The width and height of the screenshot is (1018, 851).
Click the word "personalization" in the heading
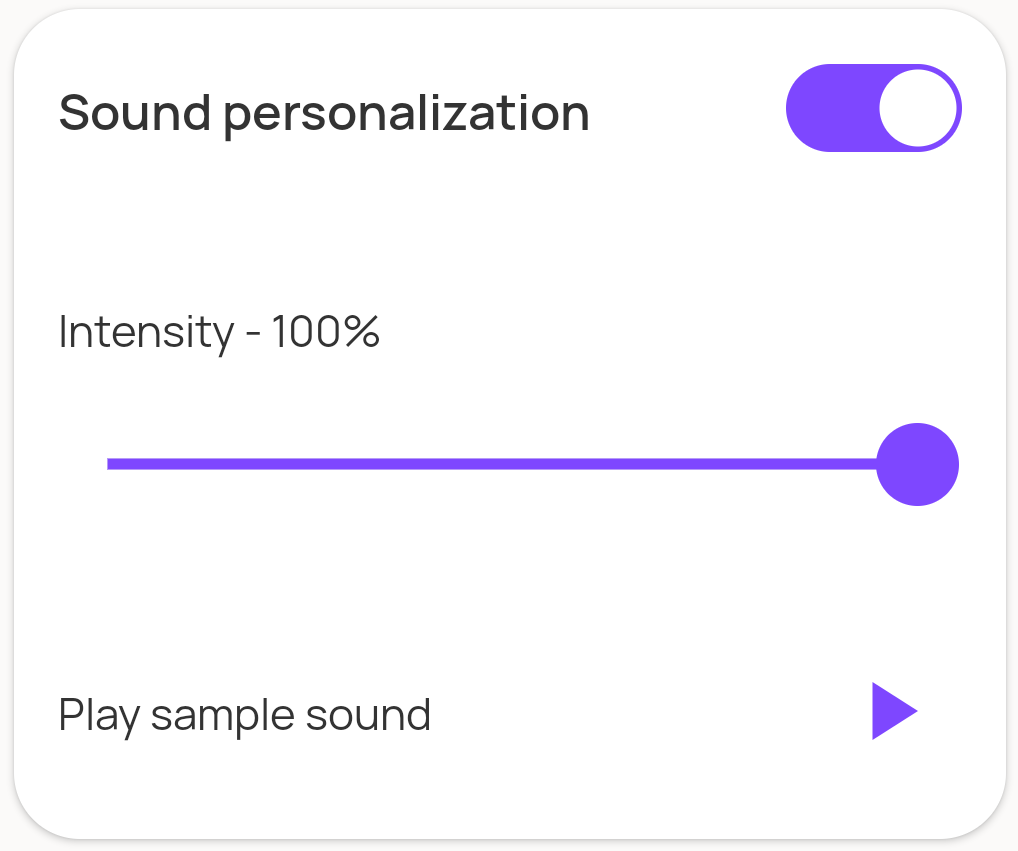coord(406,113)
